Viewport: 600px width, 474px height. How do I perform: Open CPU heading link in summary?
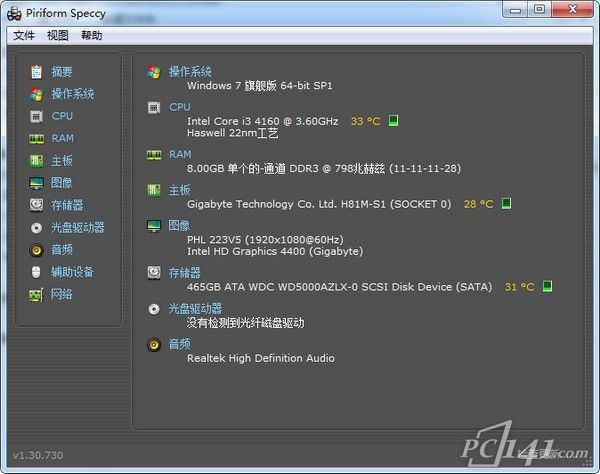pyautogui.click(x=180, y=107)
